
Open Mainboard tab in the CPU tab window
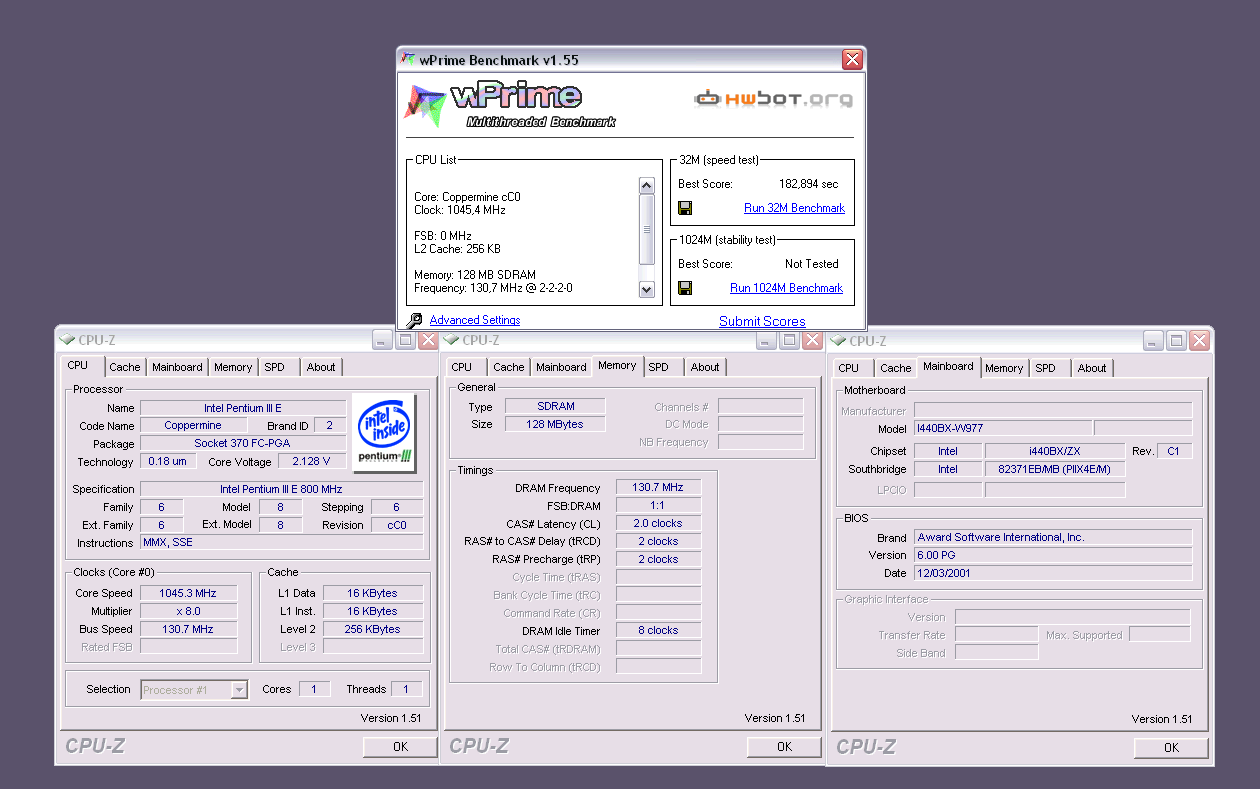pyautogui.click(x=177, y=367)
